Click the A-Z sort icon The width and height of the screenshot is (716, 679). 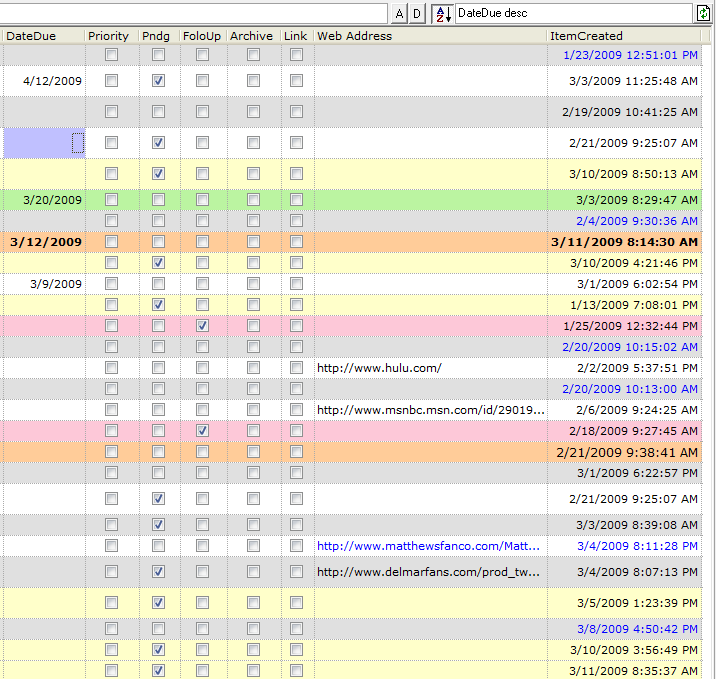(442, 14)
